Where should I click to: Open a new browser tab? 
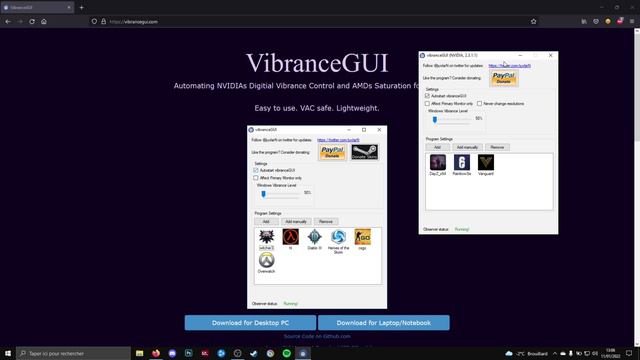coord(81,7)
